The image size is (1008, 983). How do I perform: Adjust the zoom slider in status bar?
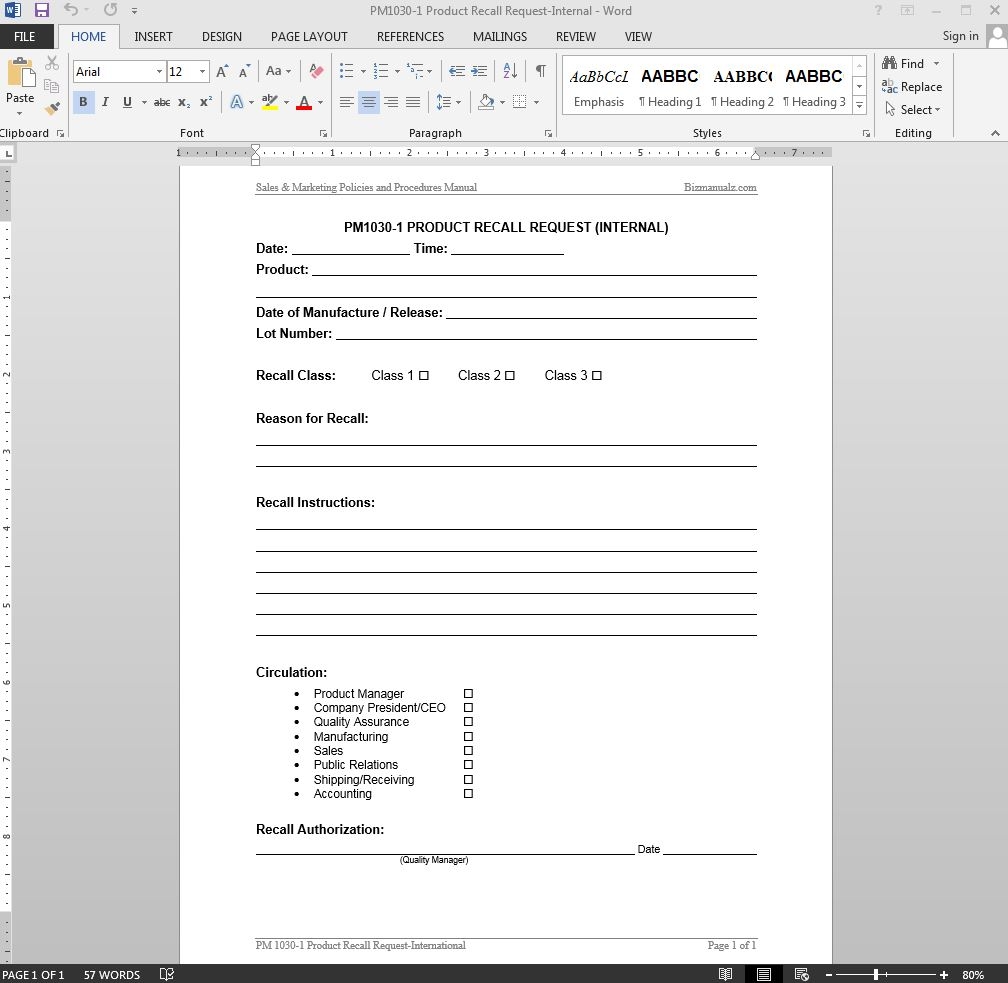pos(876,974)
